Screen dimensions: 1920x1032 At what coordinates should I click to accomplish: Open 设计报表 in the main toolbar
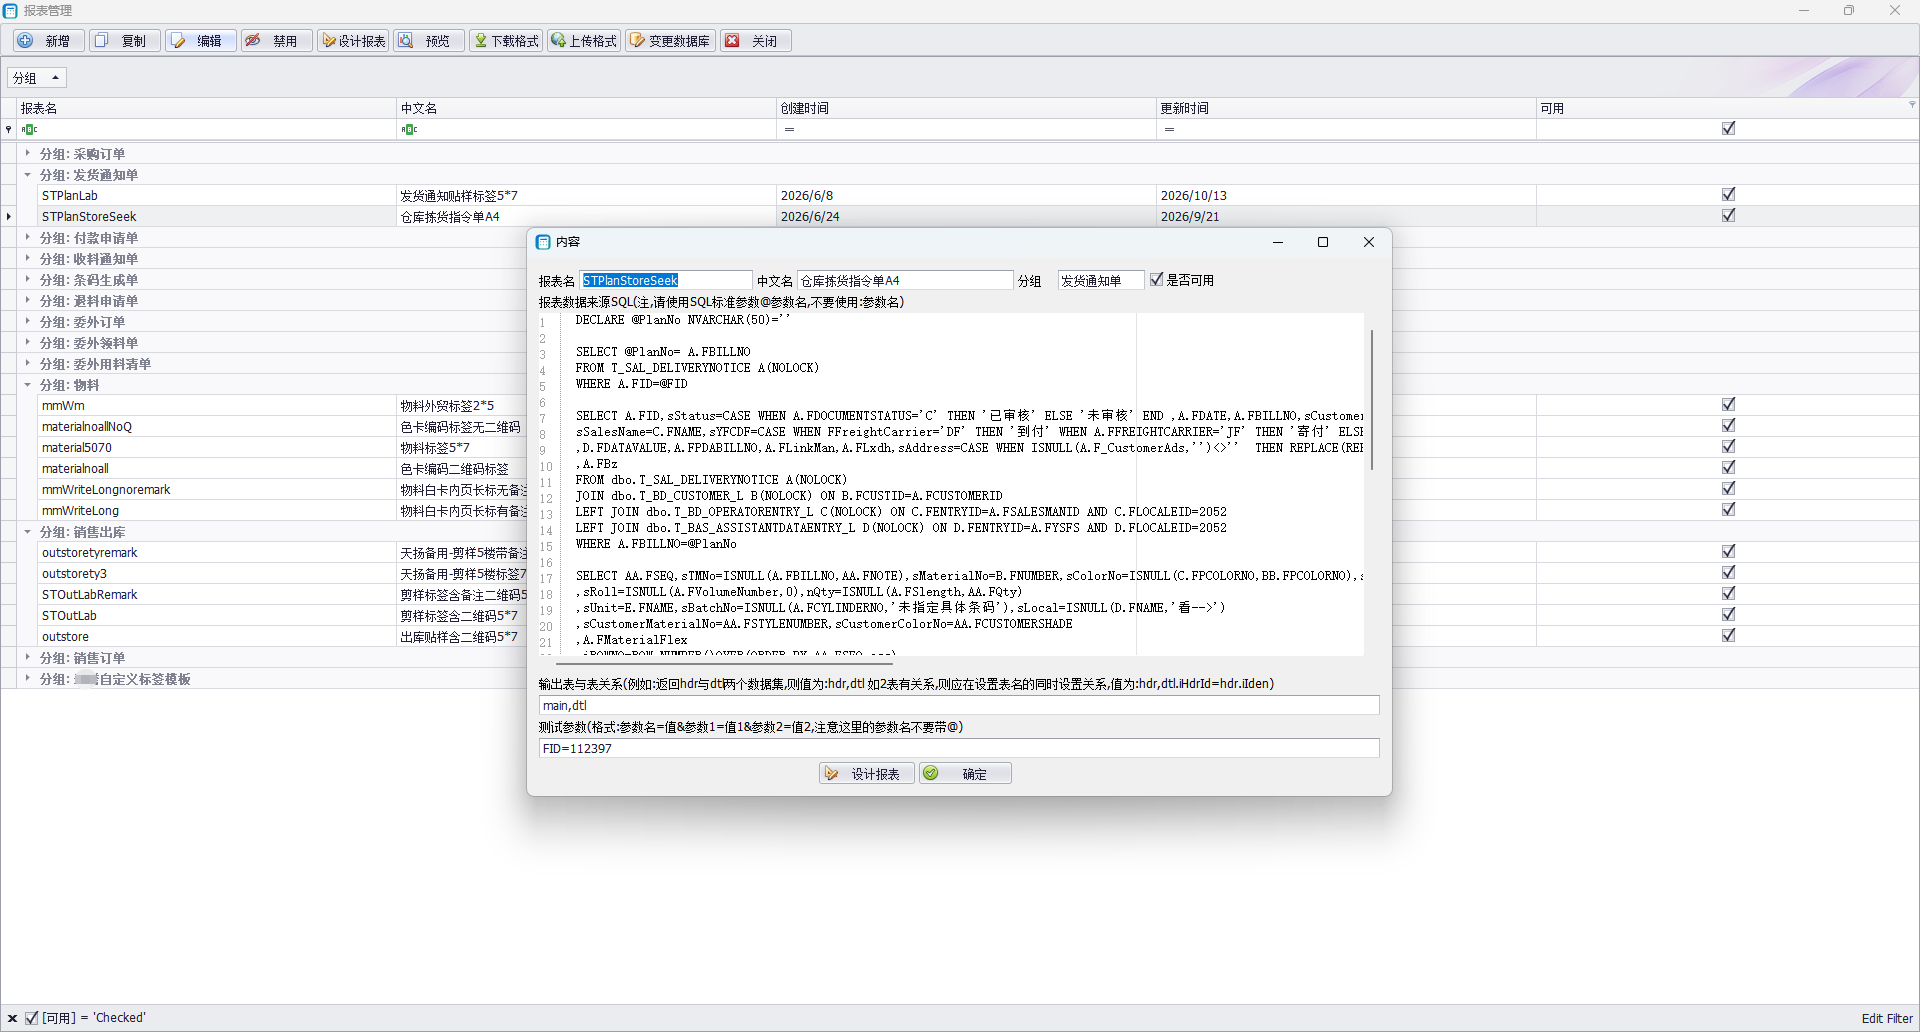(354, 41)
